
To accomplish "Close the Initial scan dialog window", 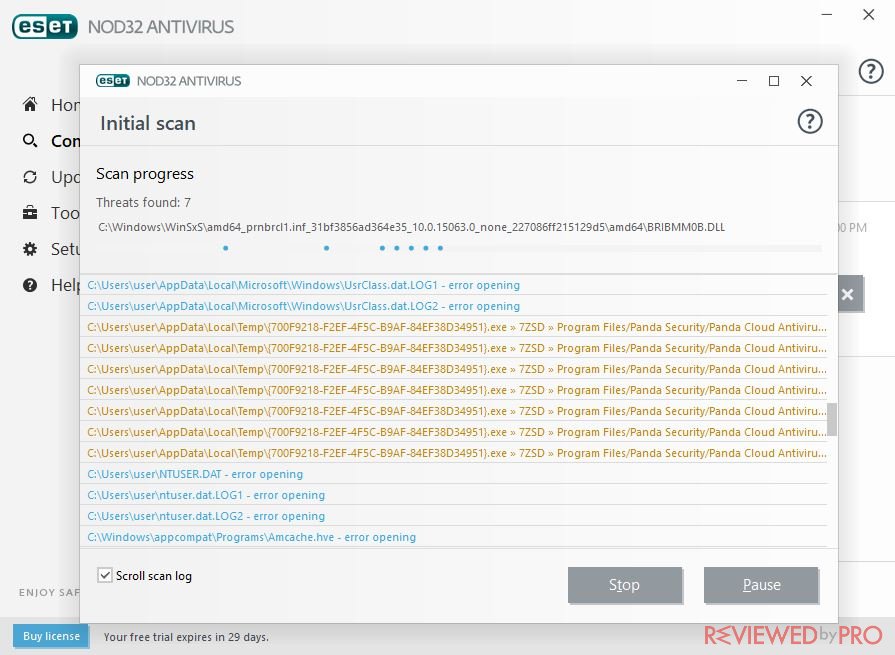I will coord(806,81).
